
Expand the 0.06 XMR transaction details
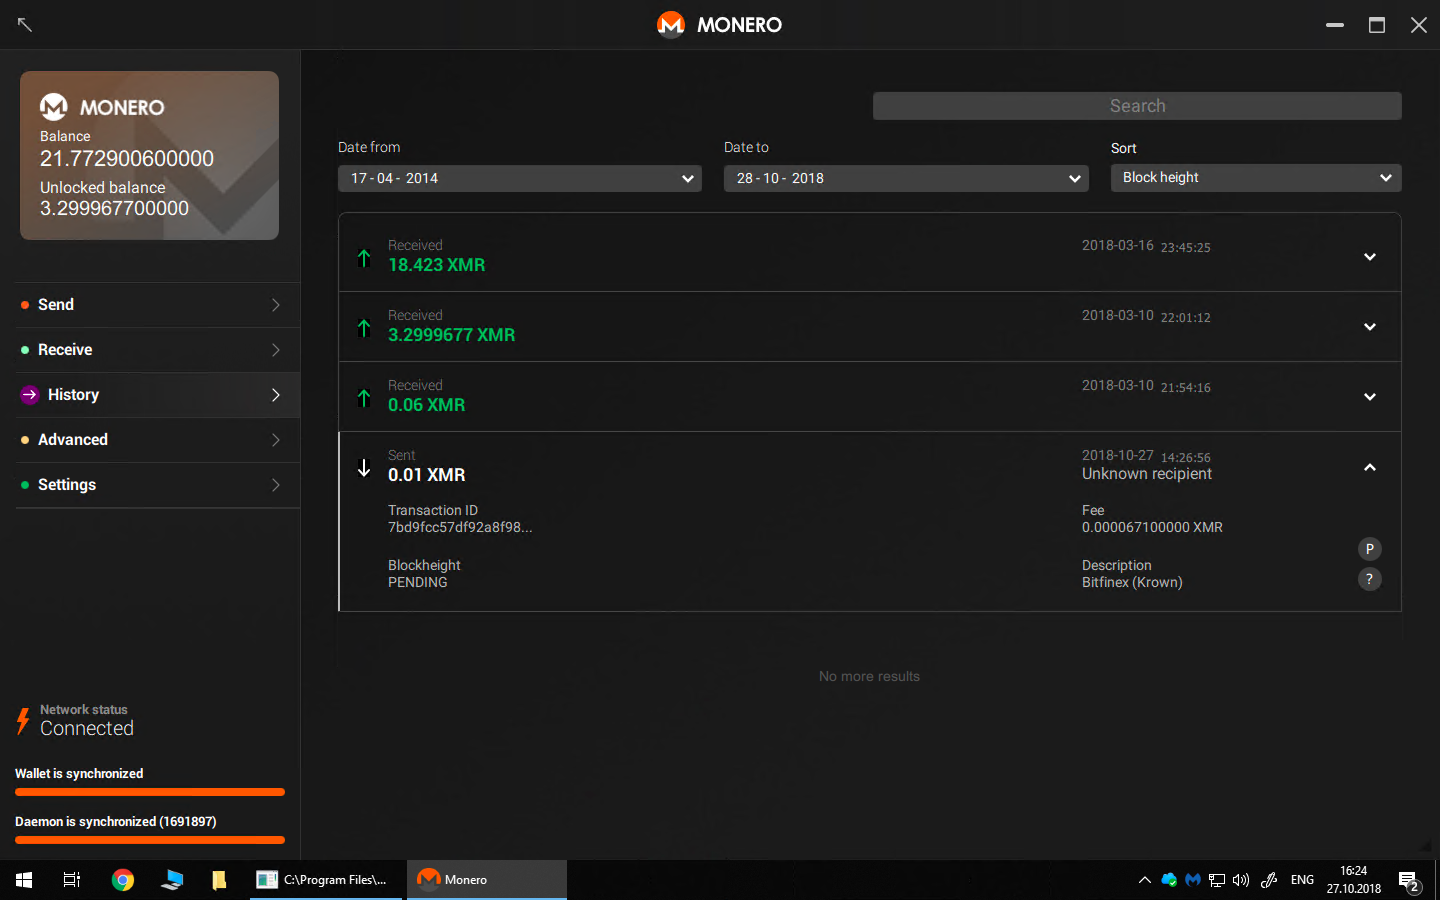click(x=1370, y=397)
